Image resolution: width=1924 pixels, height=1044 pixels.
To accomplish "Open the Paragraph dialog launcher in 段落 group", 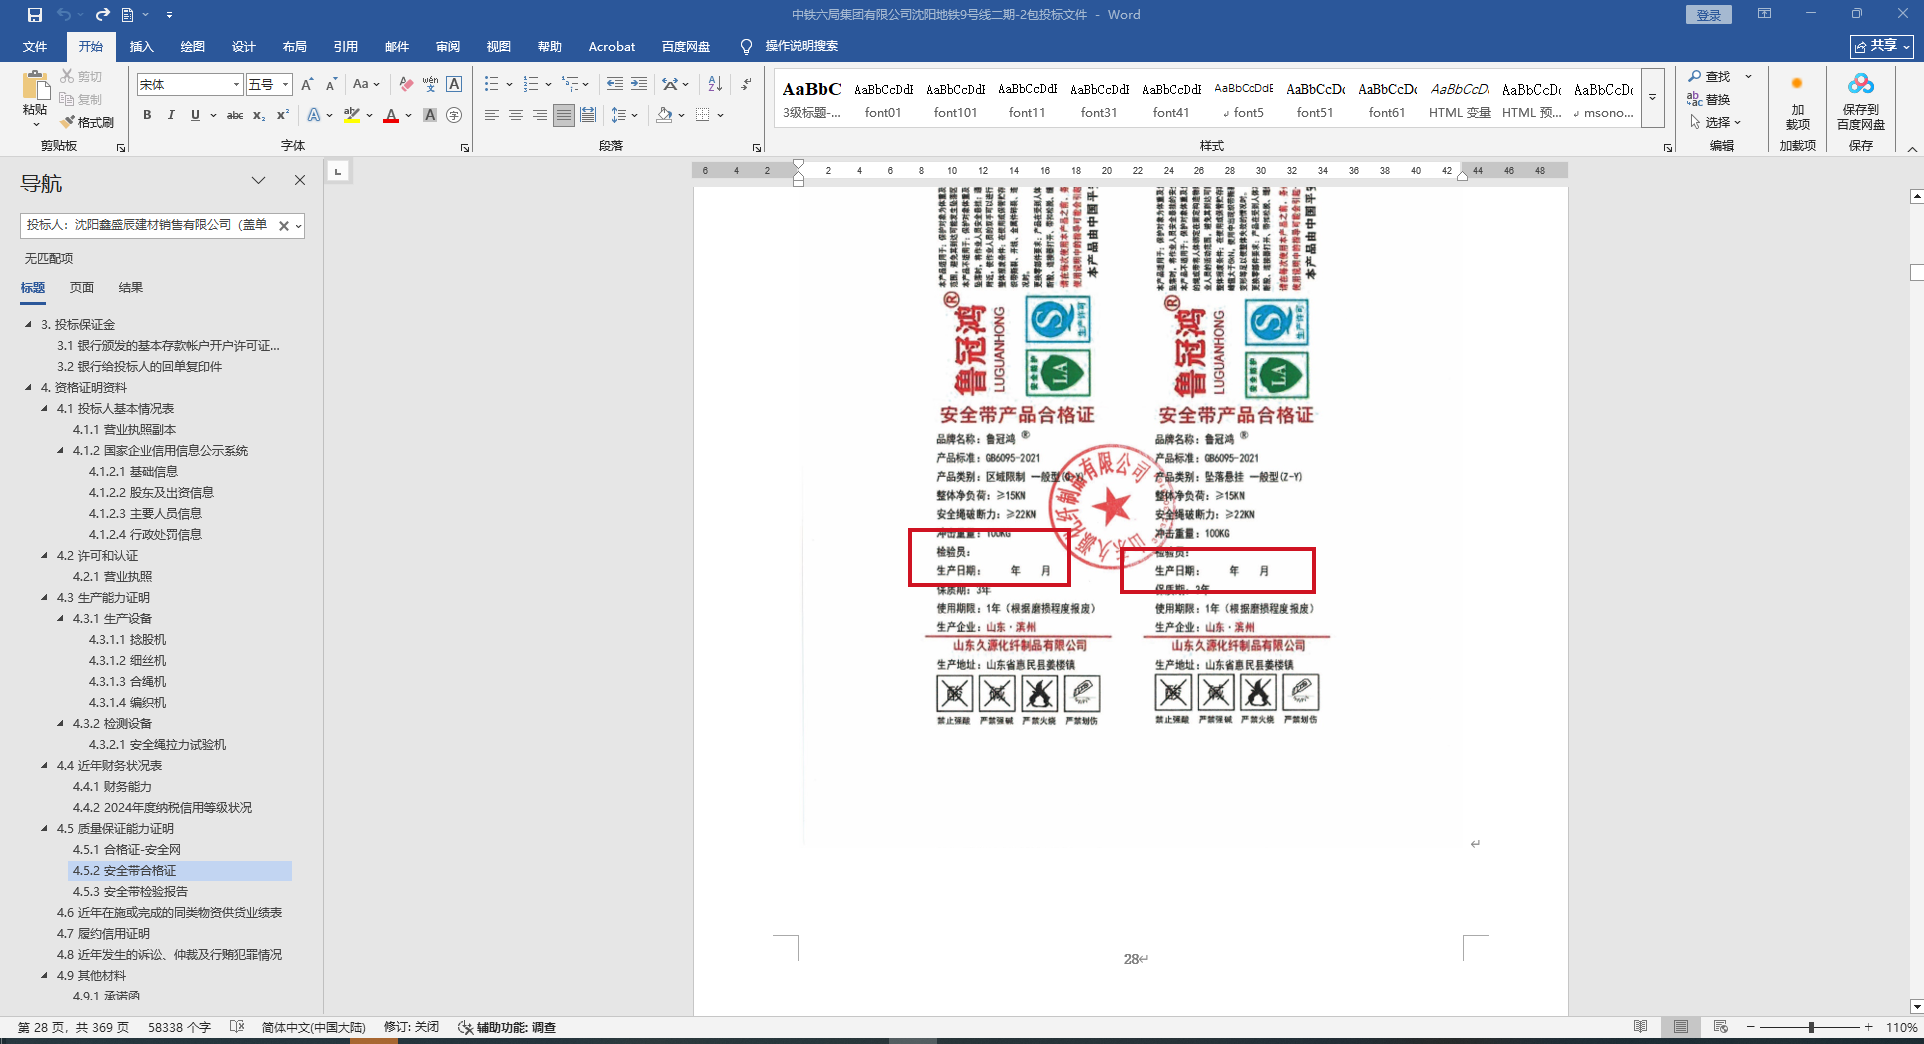I will point(756,148).
